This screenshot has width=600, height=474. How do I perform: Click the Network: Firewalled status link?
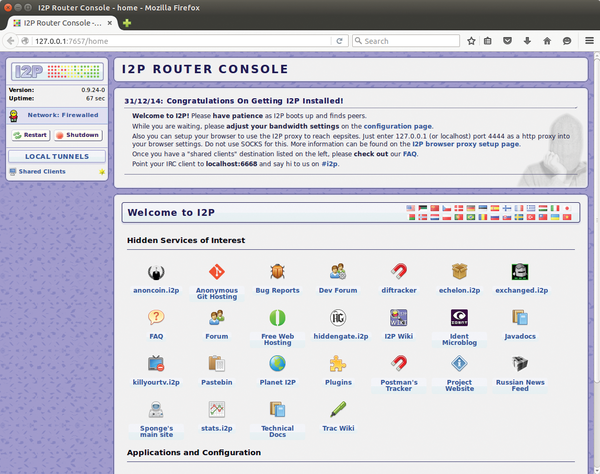tap(63, 115)
